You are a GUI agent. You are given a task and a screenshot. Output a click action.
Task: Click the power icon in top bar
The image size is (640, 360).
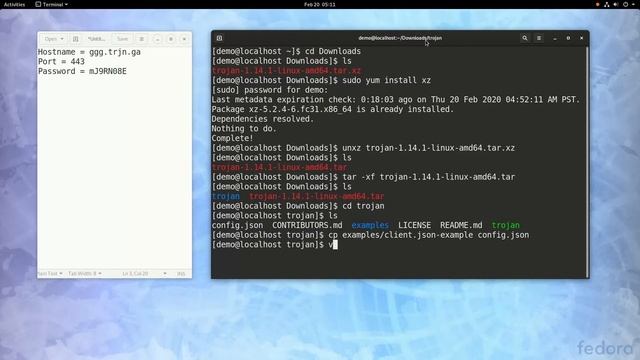625,4
